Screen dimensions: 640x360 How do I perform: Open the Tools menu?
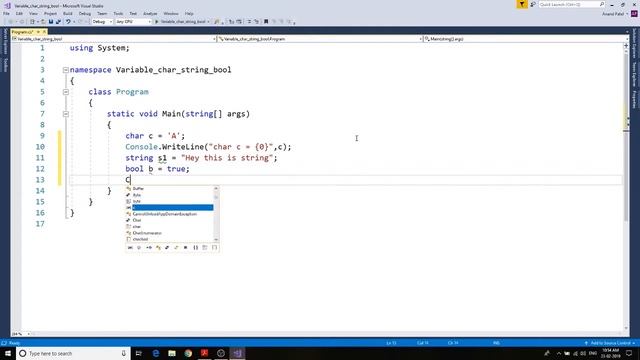pyautogui.click(x=118, y=13)
